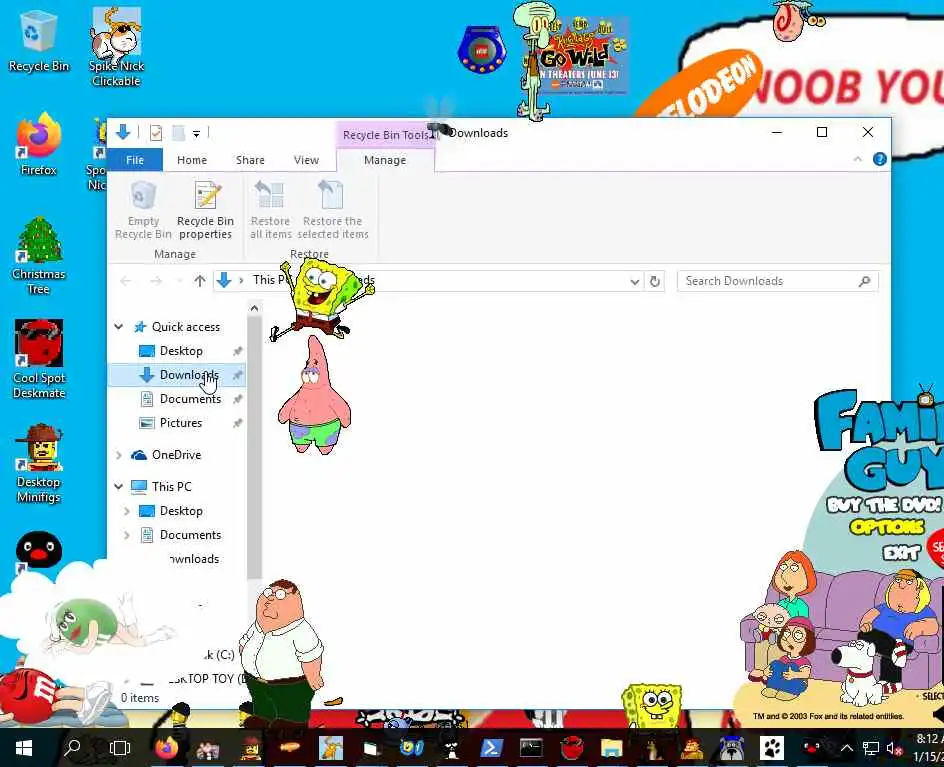Open the Desktop Minifigs shortcut
The image size is (944, 767).
point(39,464)
